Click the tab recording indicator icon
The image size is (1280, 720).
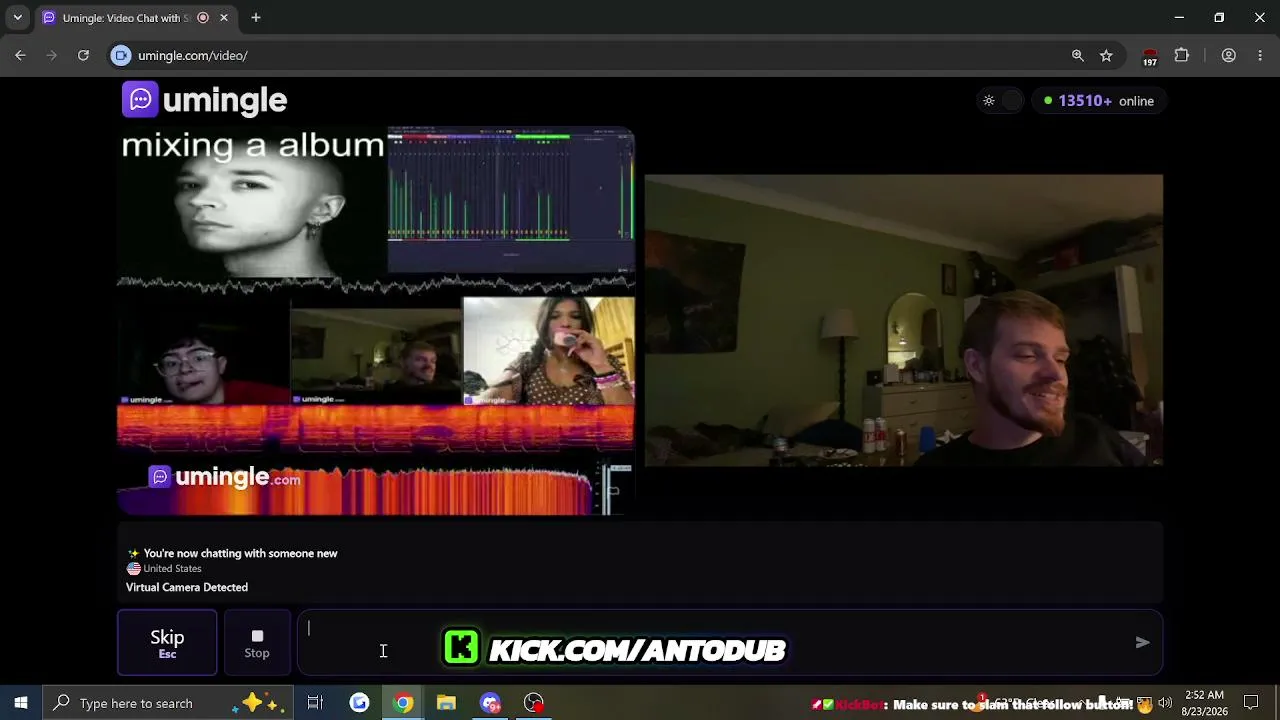click(x=203, y=18)
